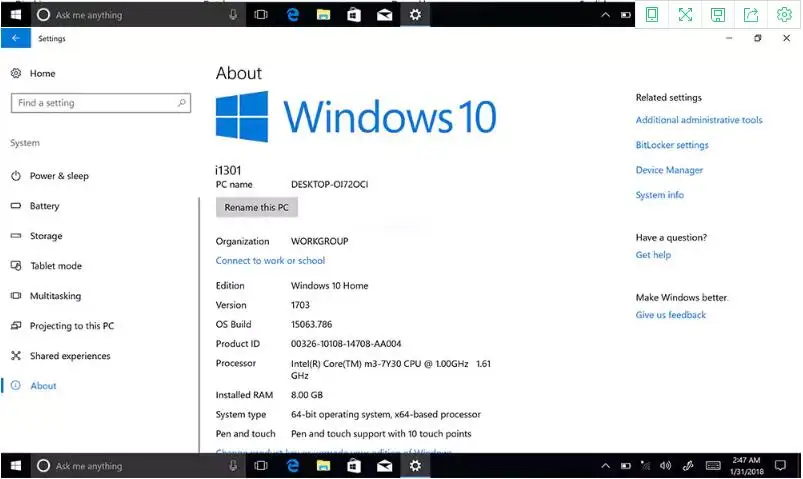
Task: Click the green tablet device icon
Action: [651, 14]
